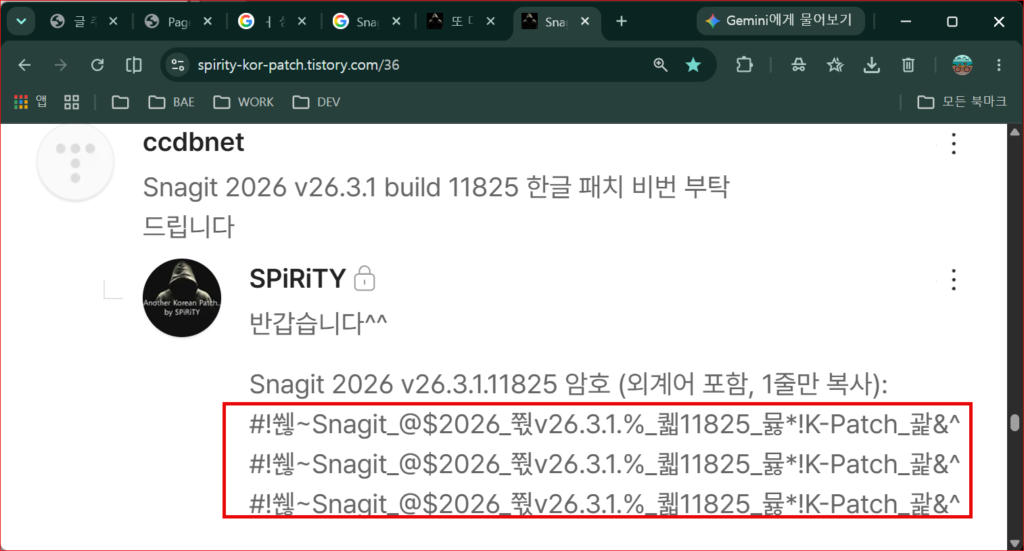Close the 'Pag' tab

[207, 22]
